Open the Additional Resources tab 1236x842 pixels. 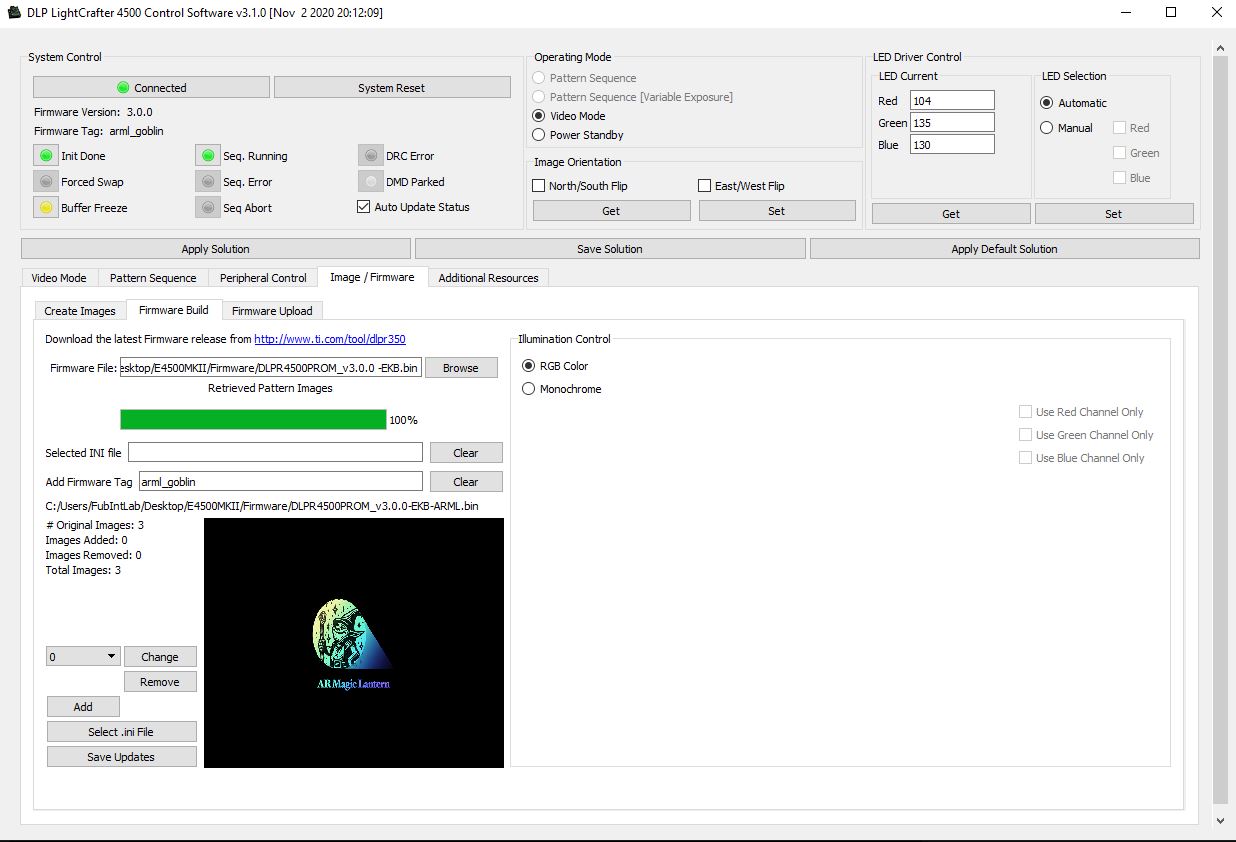tap(488, 278)
